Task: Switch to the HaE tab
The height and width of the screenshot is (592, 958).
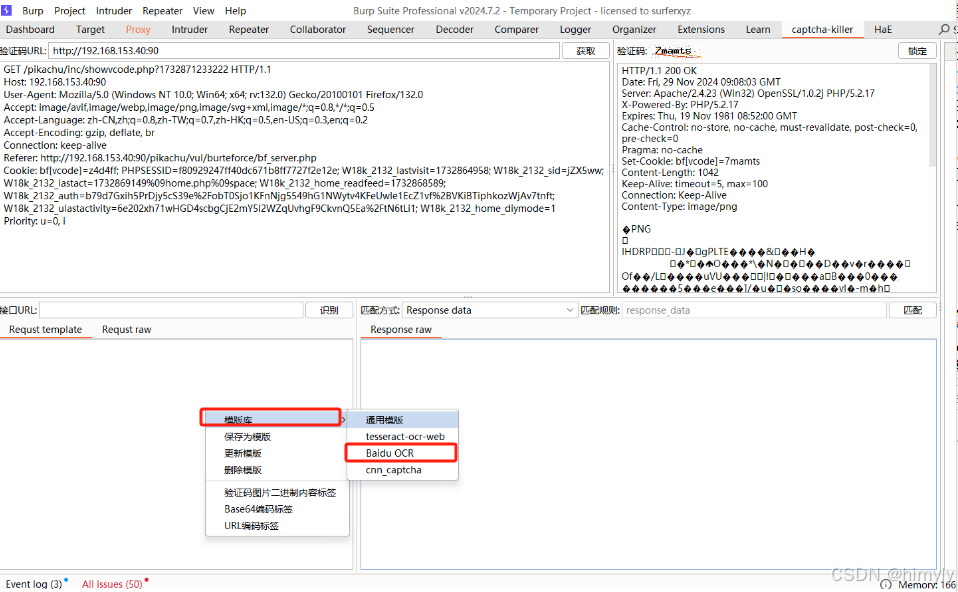Action: (883, 29)
